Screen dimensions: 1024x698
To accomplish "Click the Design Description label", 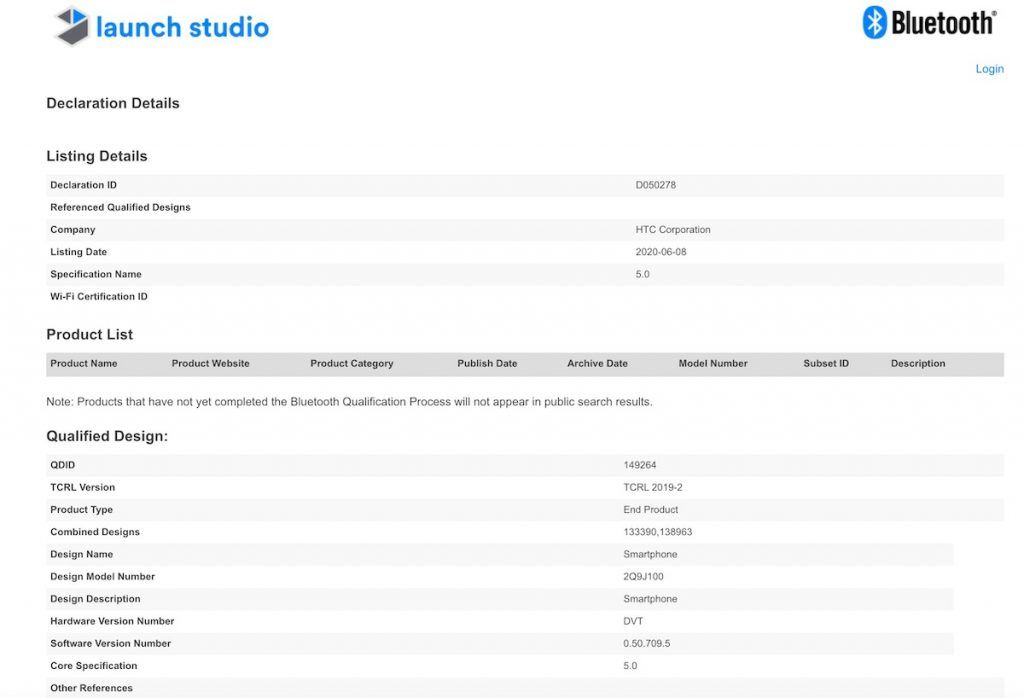I will pos(95,599).
